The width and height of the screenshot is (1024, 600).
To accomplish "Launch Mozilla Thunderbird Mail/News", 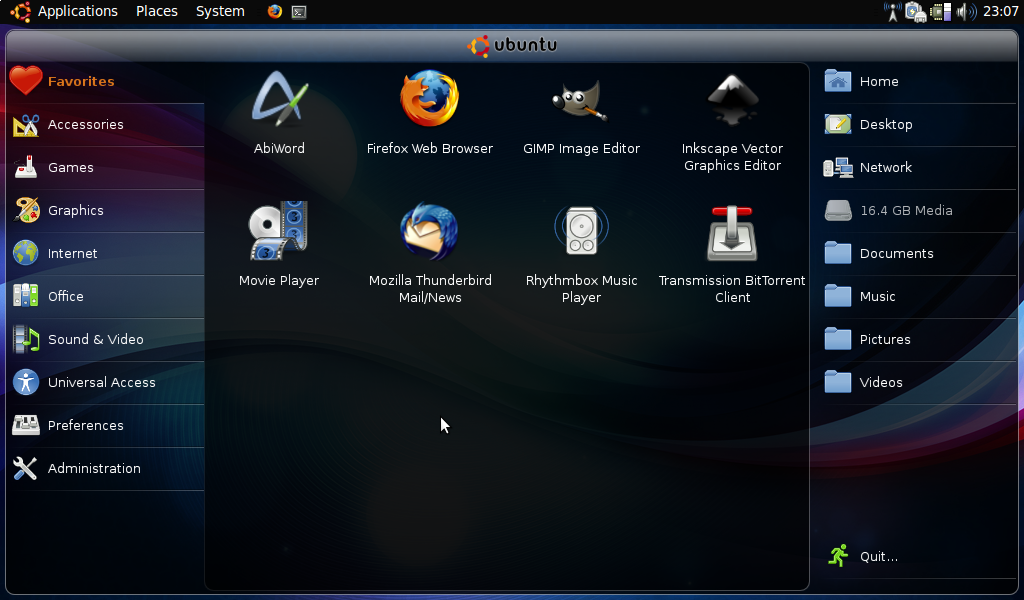I will click(x=430, y=253).
